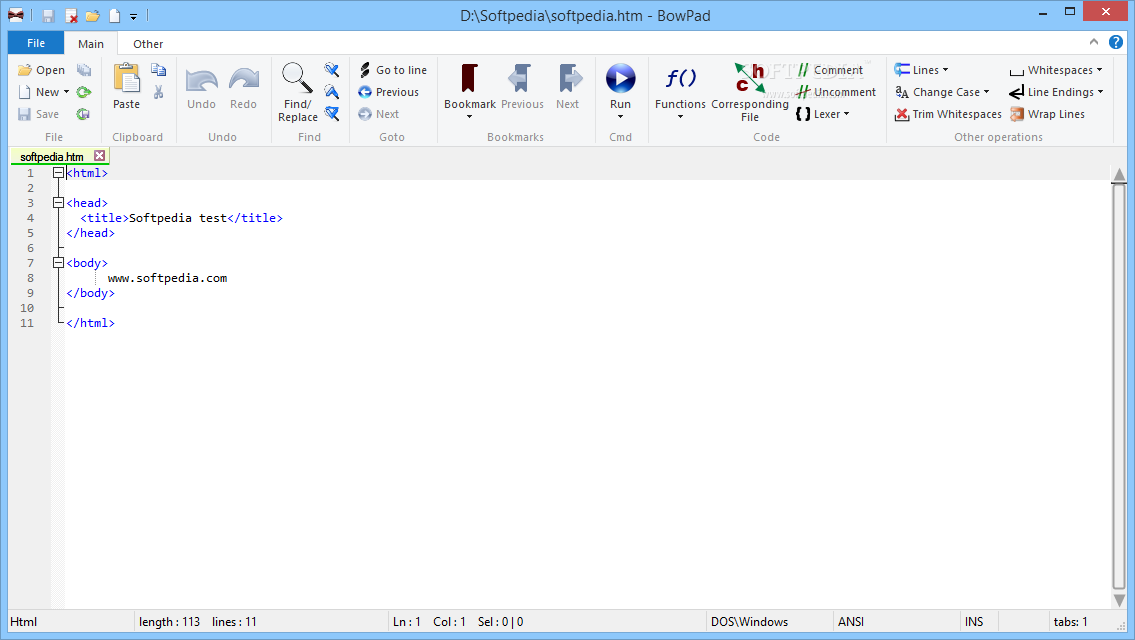Click the quick access close document icon
The width and height of the screenshot is (1135, 640).
(x=71, y=16)
